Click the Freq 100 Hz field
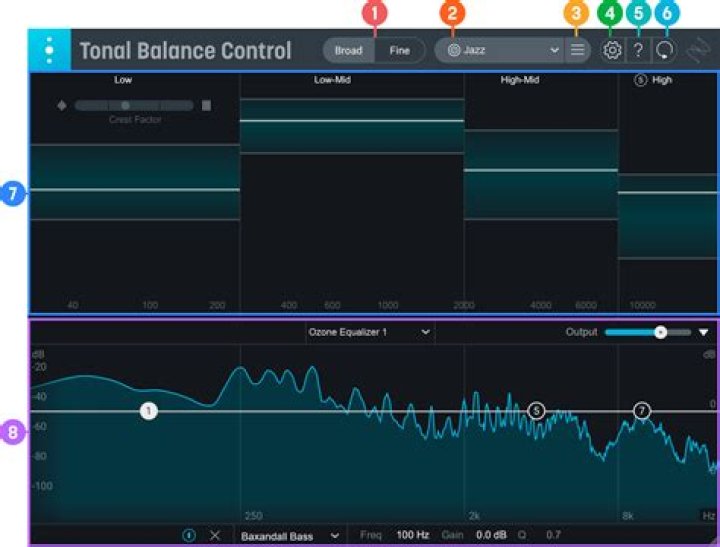 point(412,536)
